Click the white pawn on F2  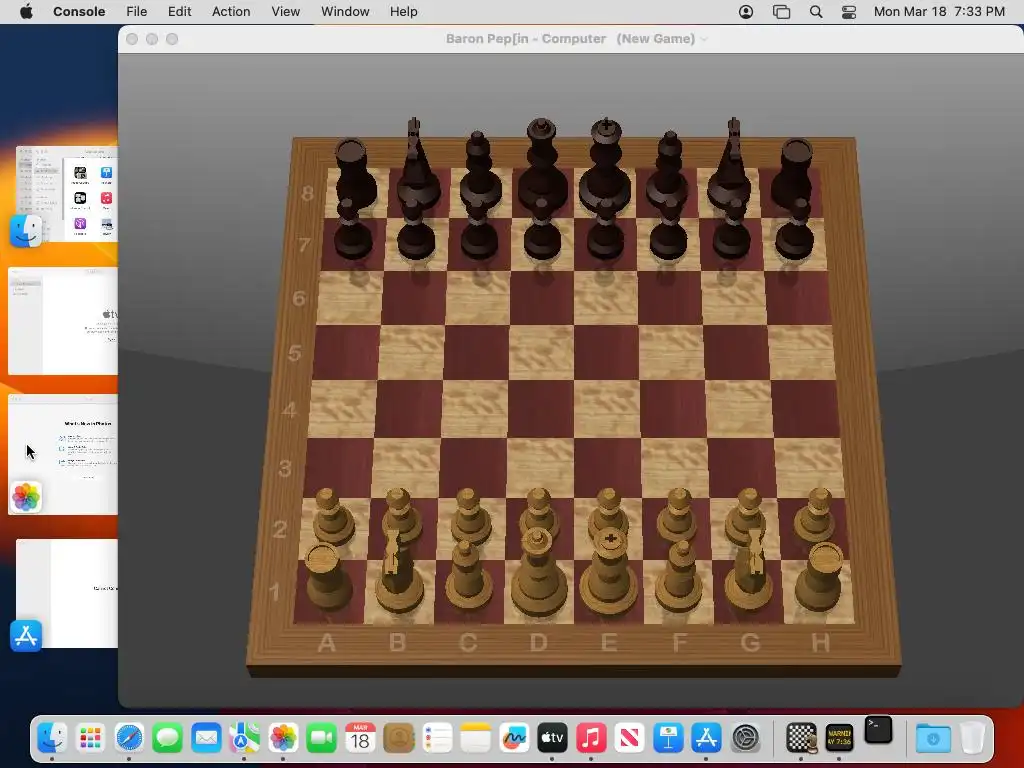[677, 516]
